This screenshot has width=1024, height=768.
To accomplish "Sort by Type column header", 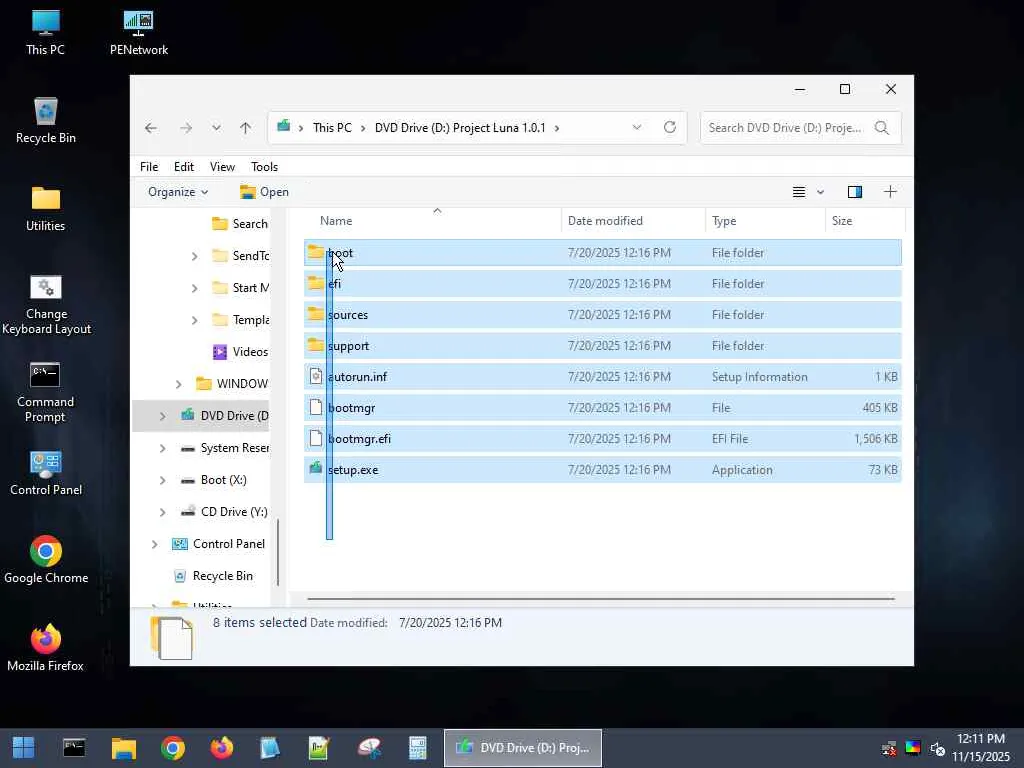I will pyautogui.click(x=765, y=221).
